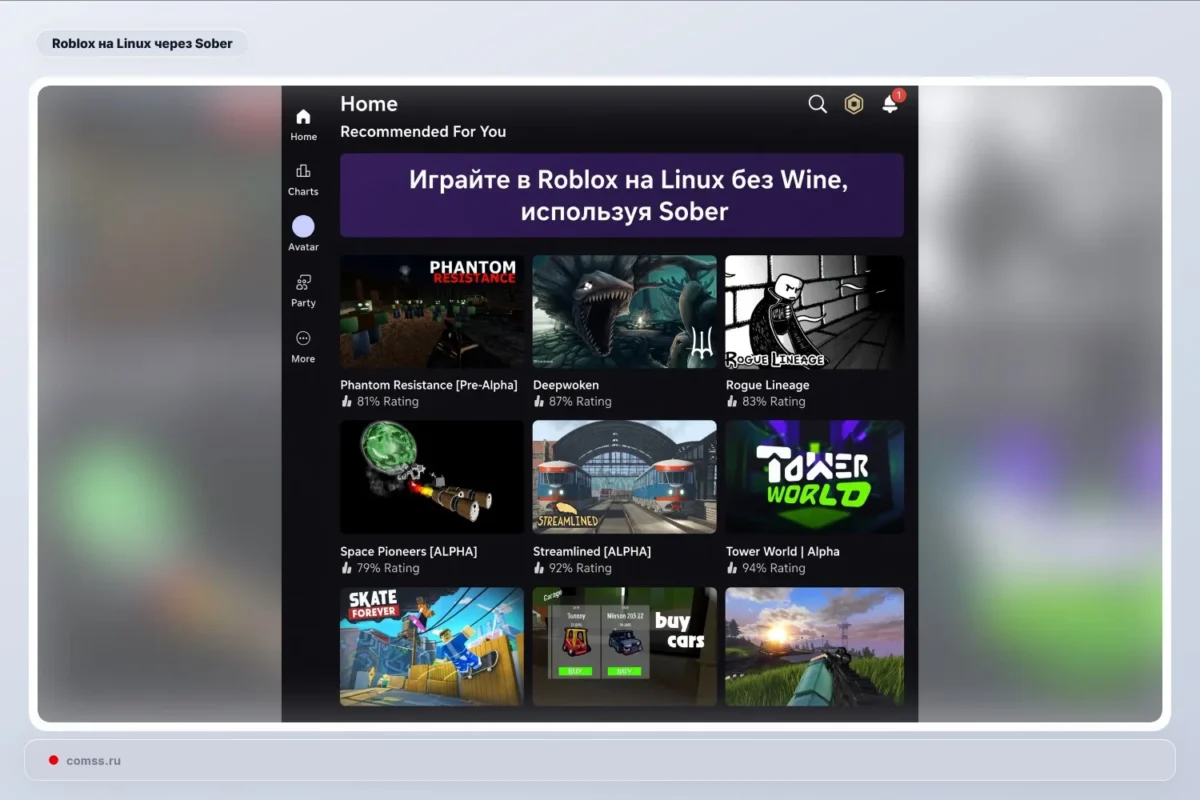Open the More menu in sidebar

[303, 339]
